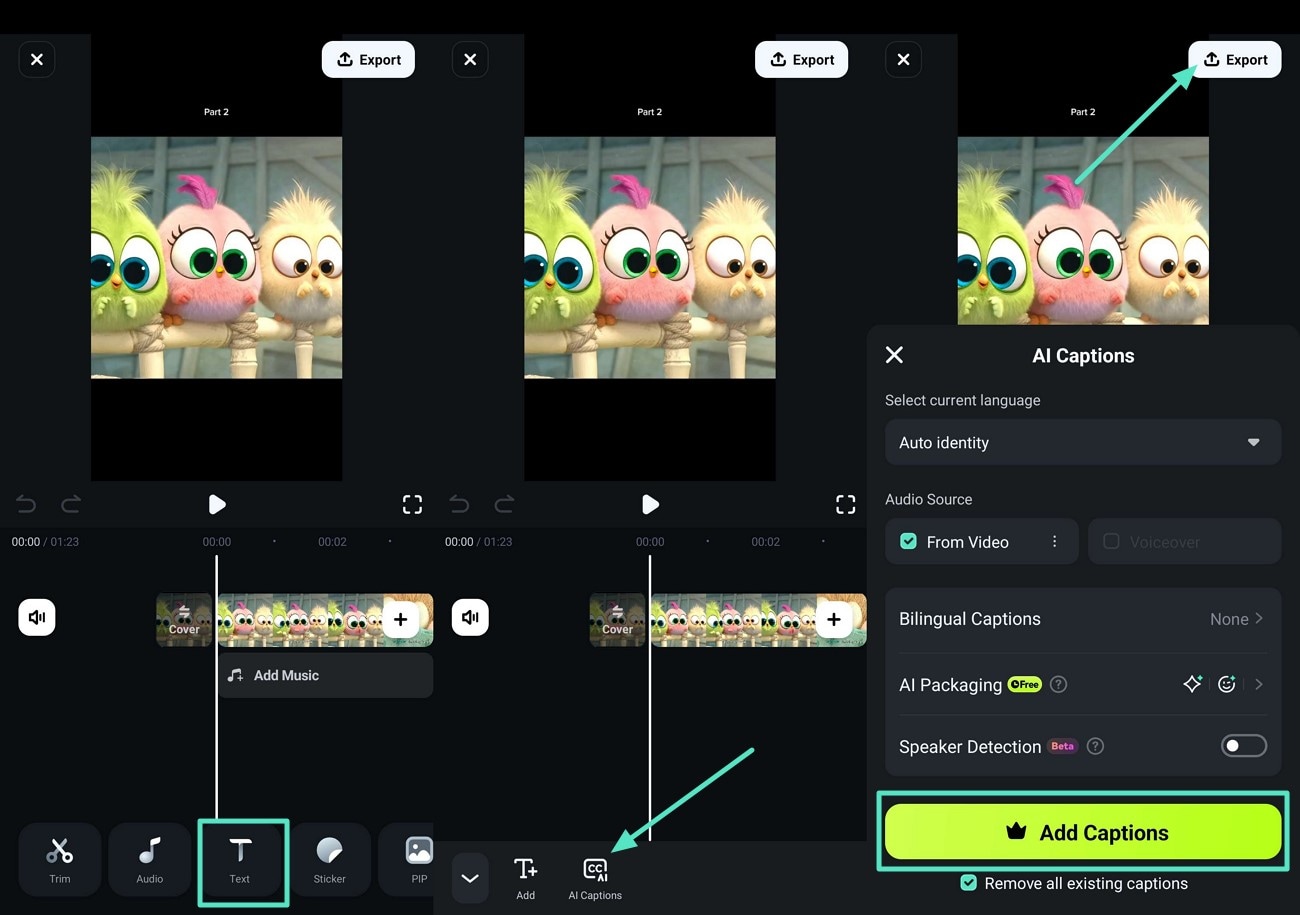Add a clip with plus in second panel

click(833, 620)
